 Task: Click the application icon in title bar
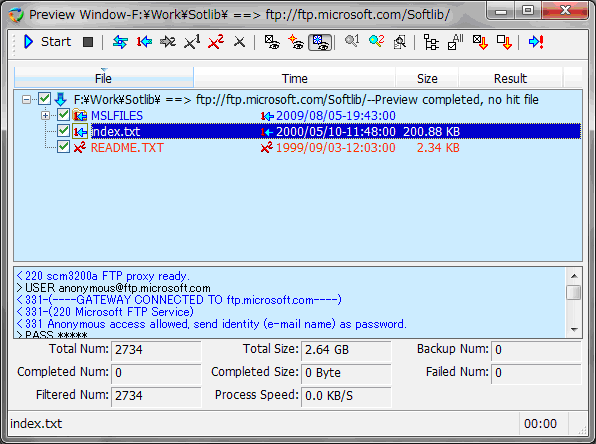[x=16, y=15]
